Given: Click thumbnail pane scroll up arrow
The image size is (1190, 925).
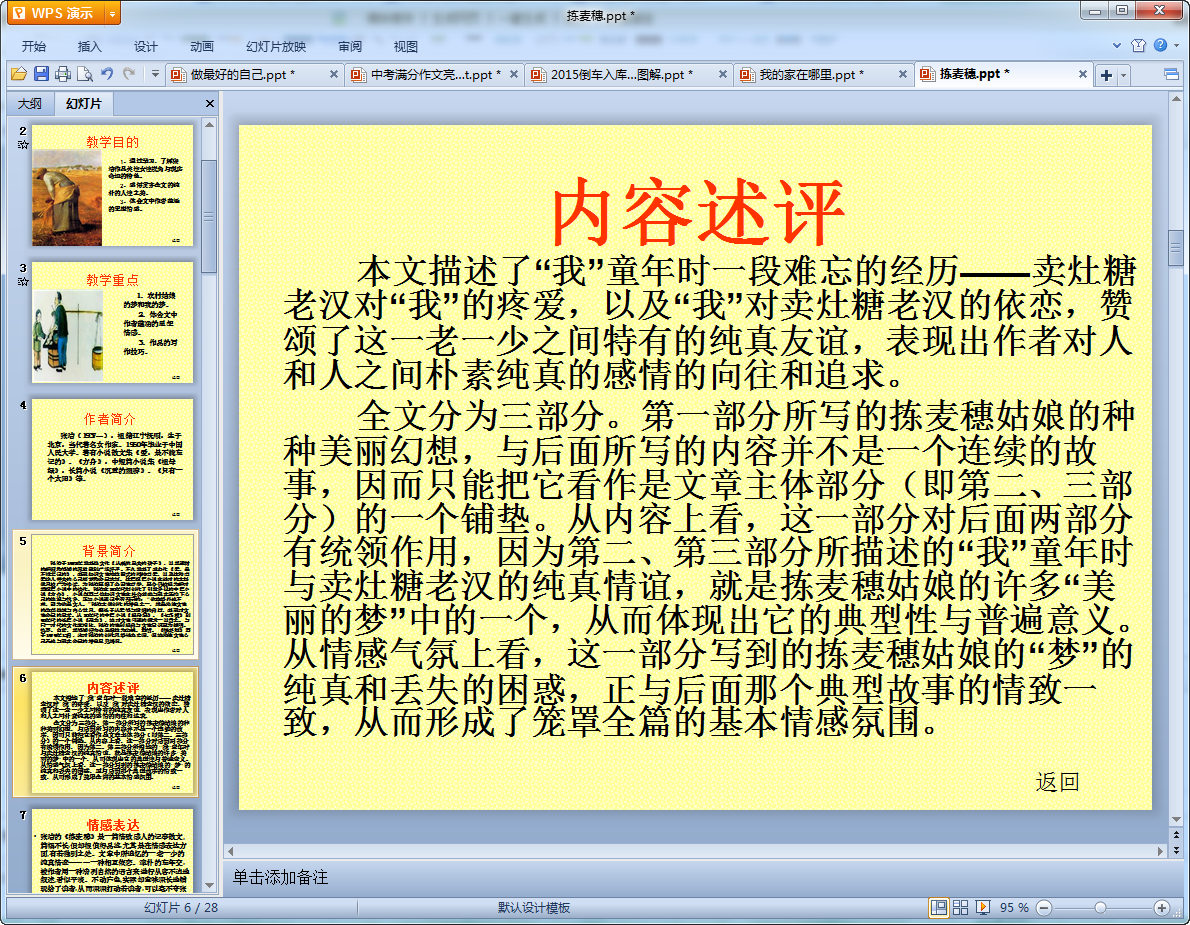Looking at the screenshot, I should coord(209,124).
